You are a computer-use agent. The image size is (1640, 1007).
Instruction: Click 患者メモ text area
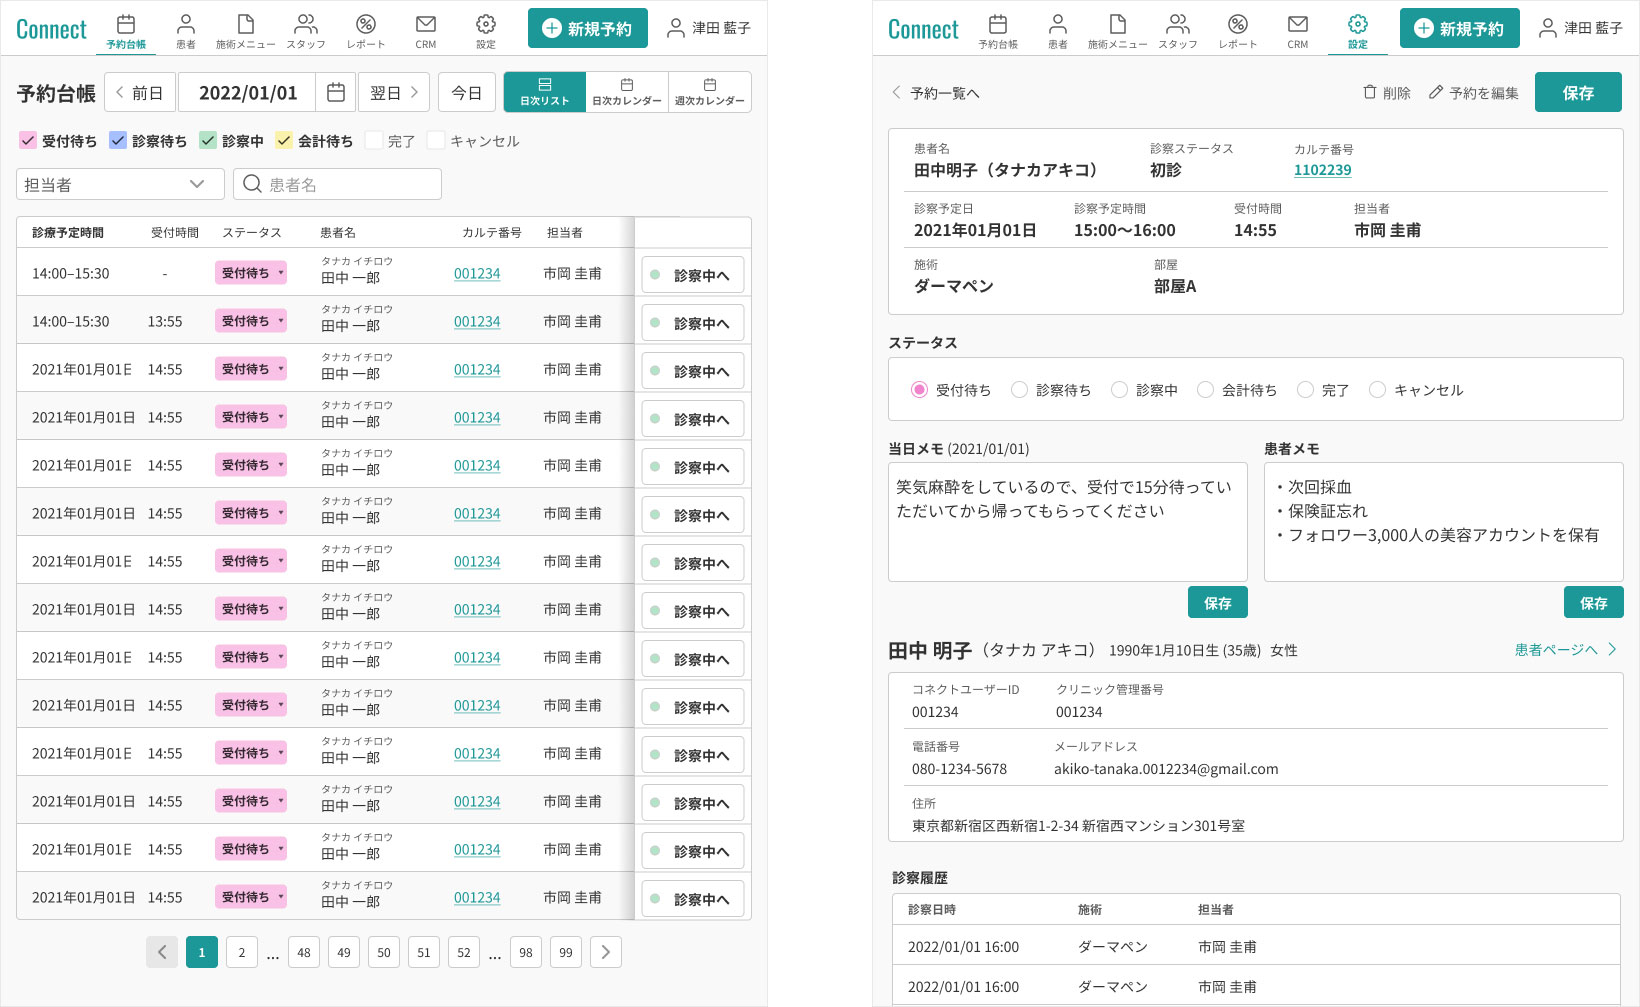pos(1444,522)
